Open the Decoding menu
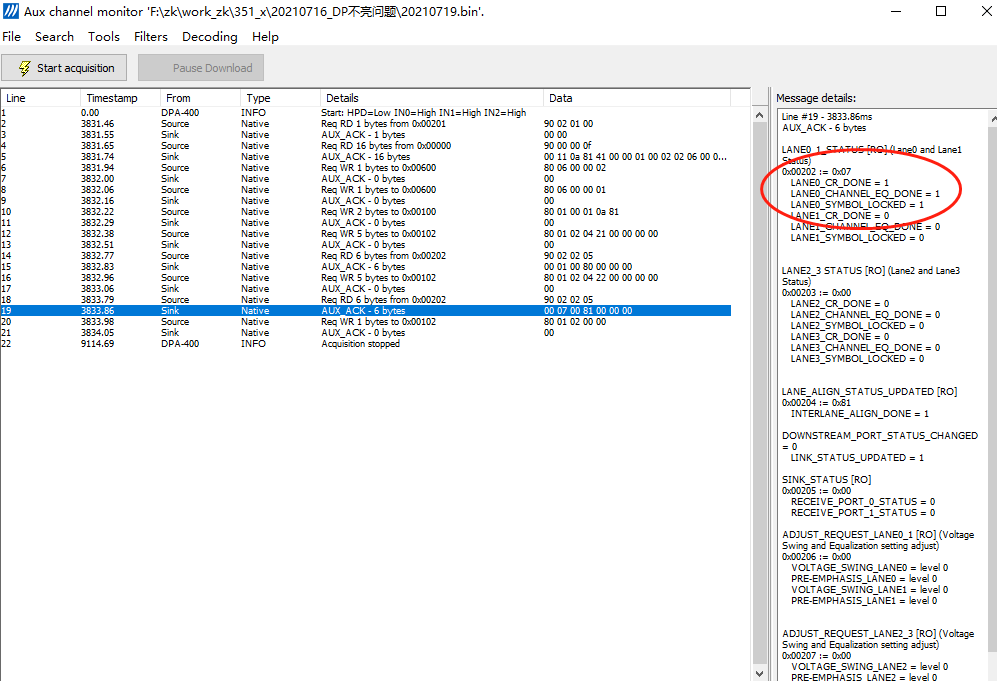Screen dimensions: 997x681 point(209,37)
